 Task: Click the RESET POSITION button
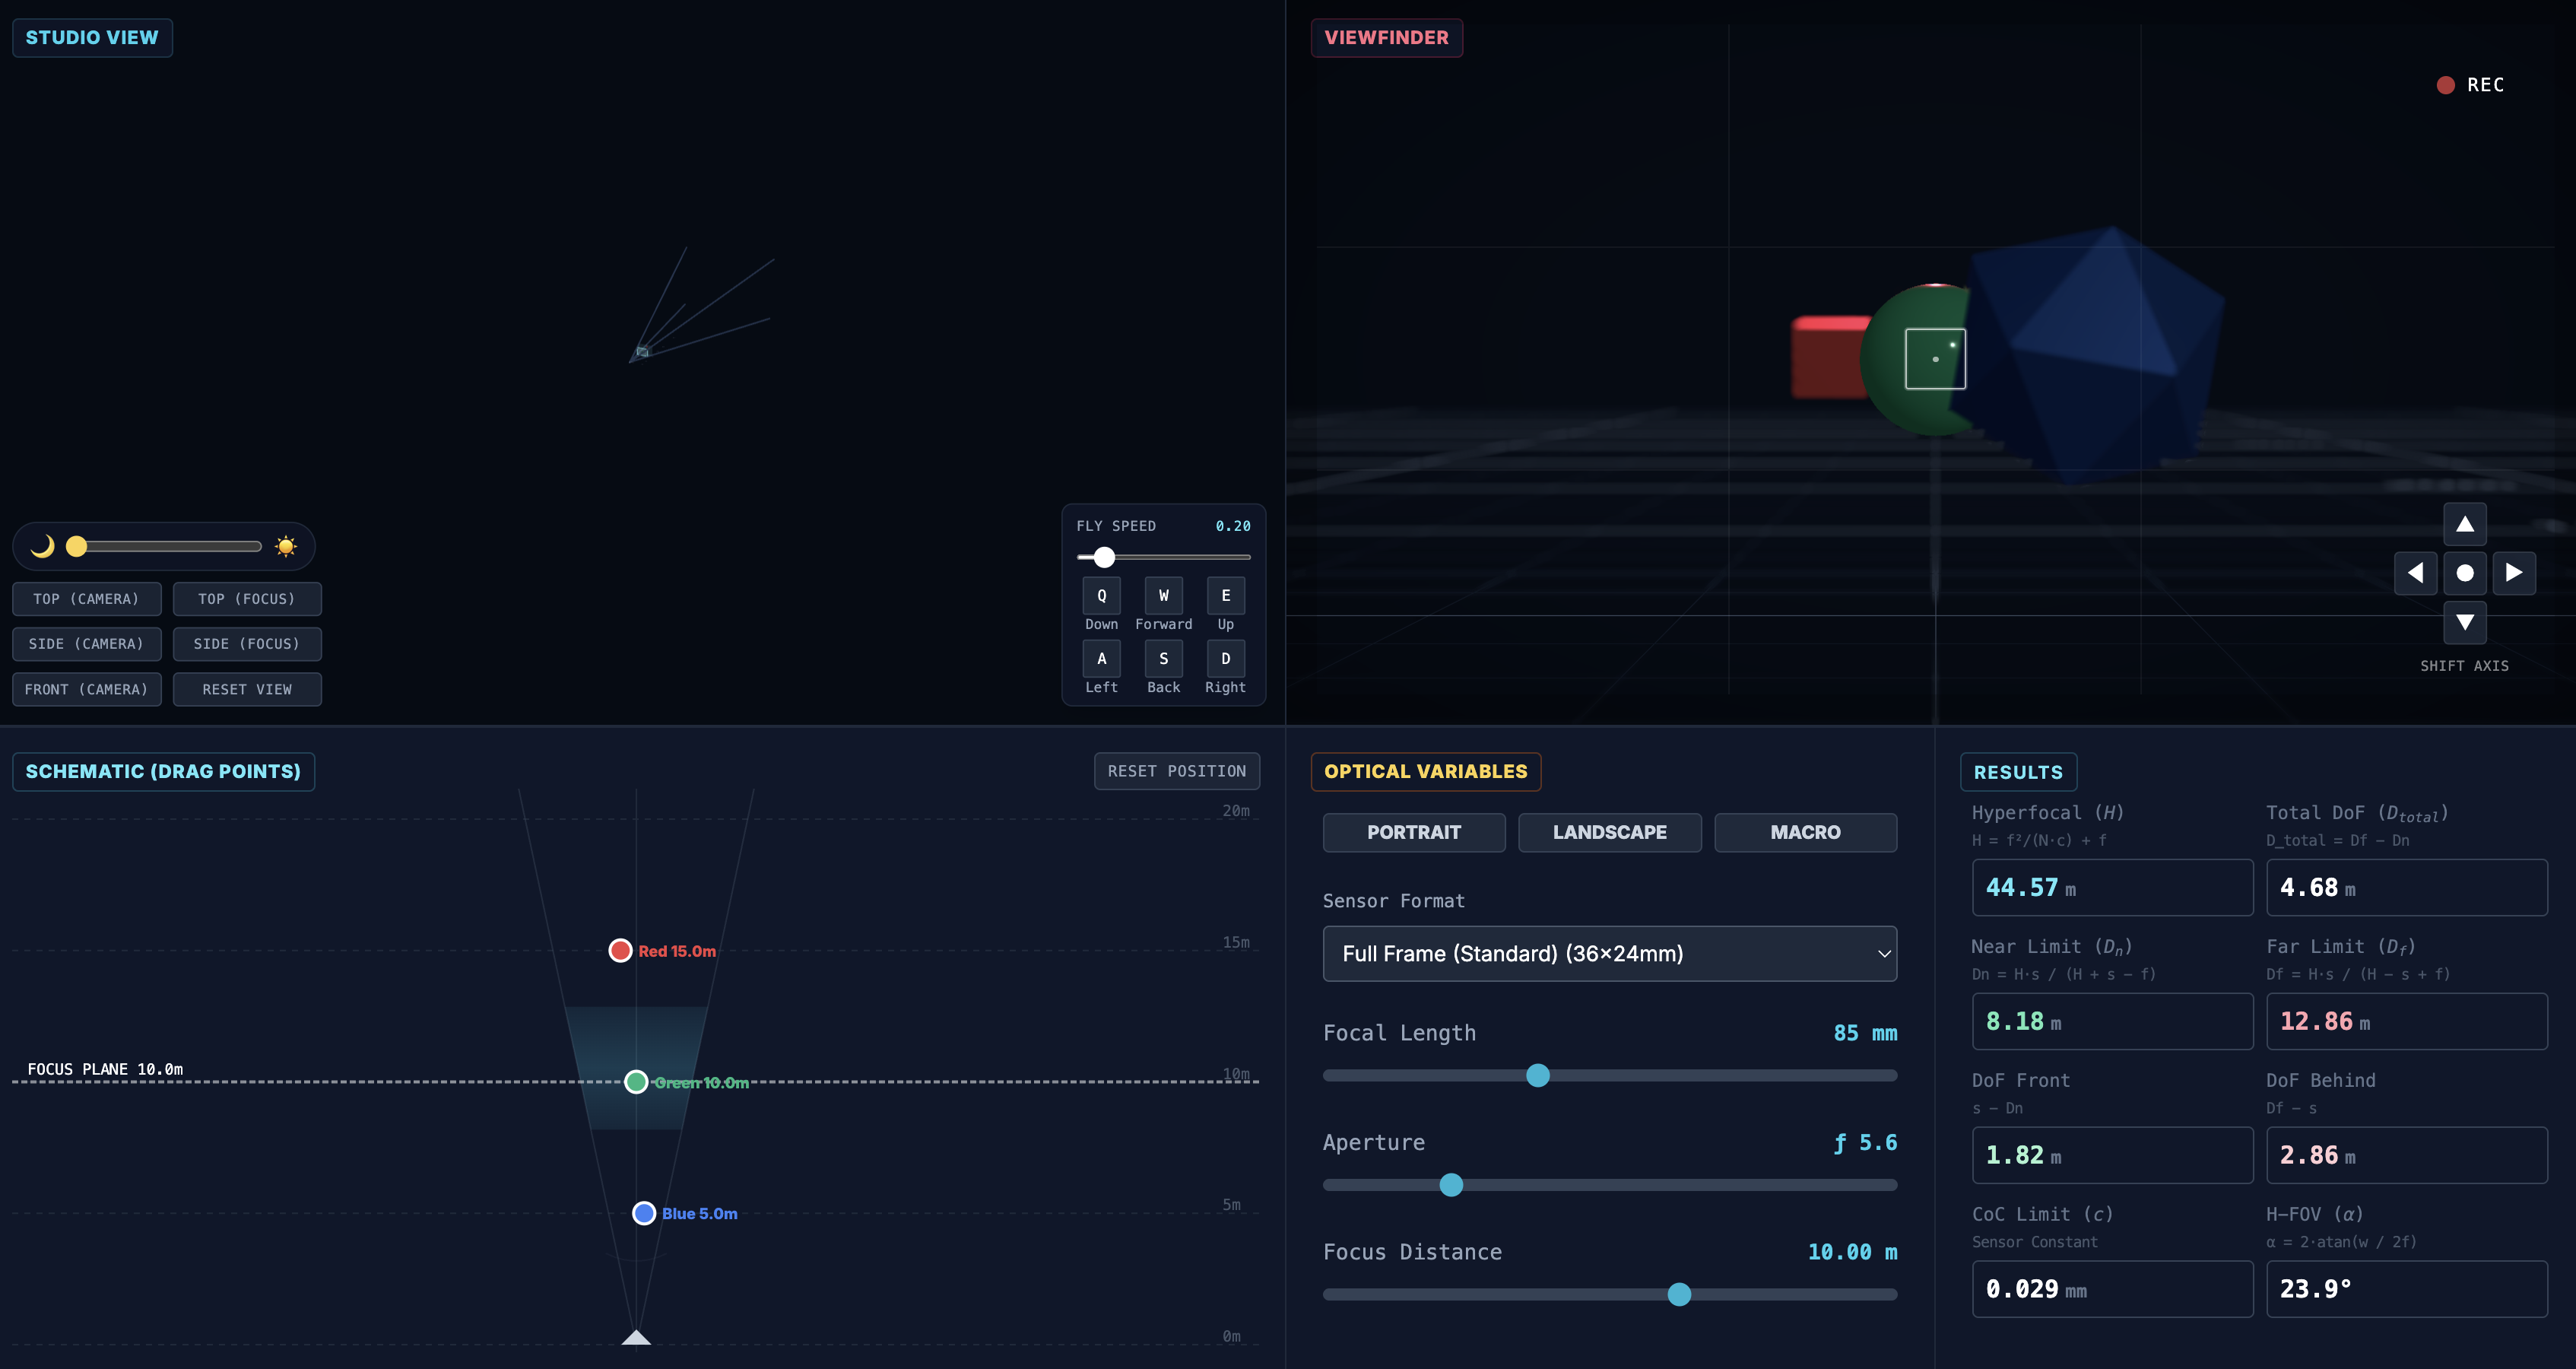(x=1176, y=771)
